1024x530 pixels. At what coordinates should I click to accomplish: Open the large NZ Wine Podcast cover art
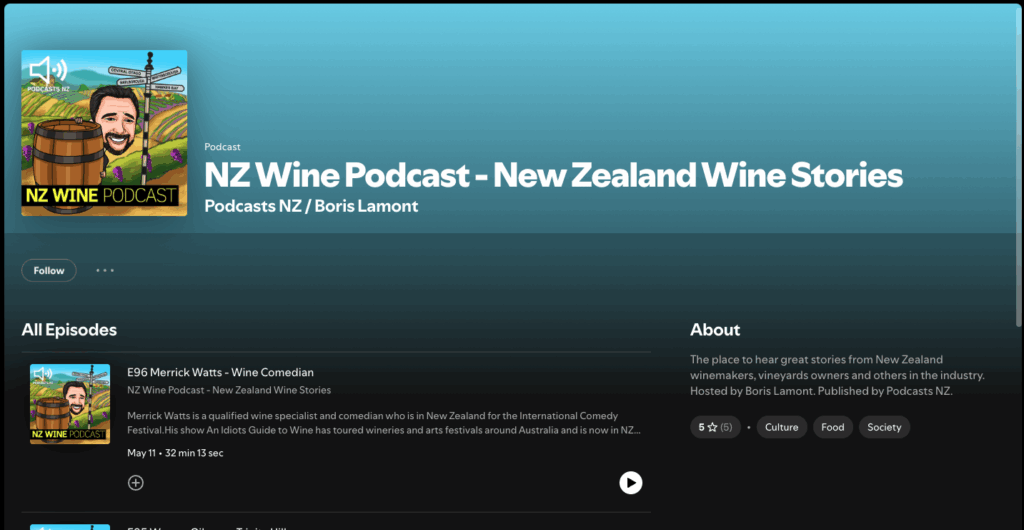click(x=104, y=133)
